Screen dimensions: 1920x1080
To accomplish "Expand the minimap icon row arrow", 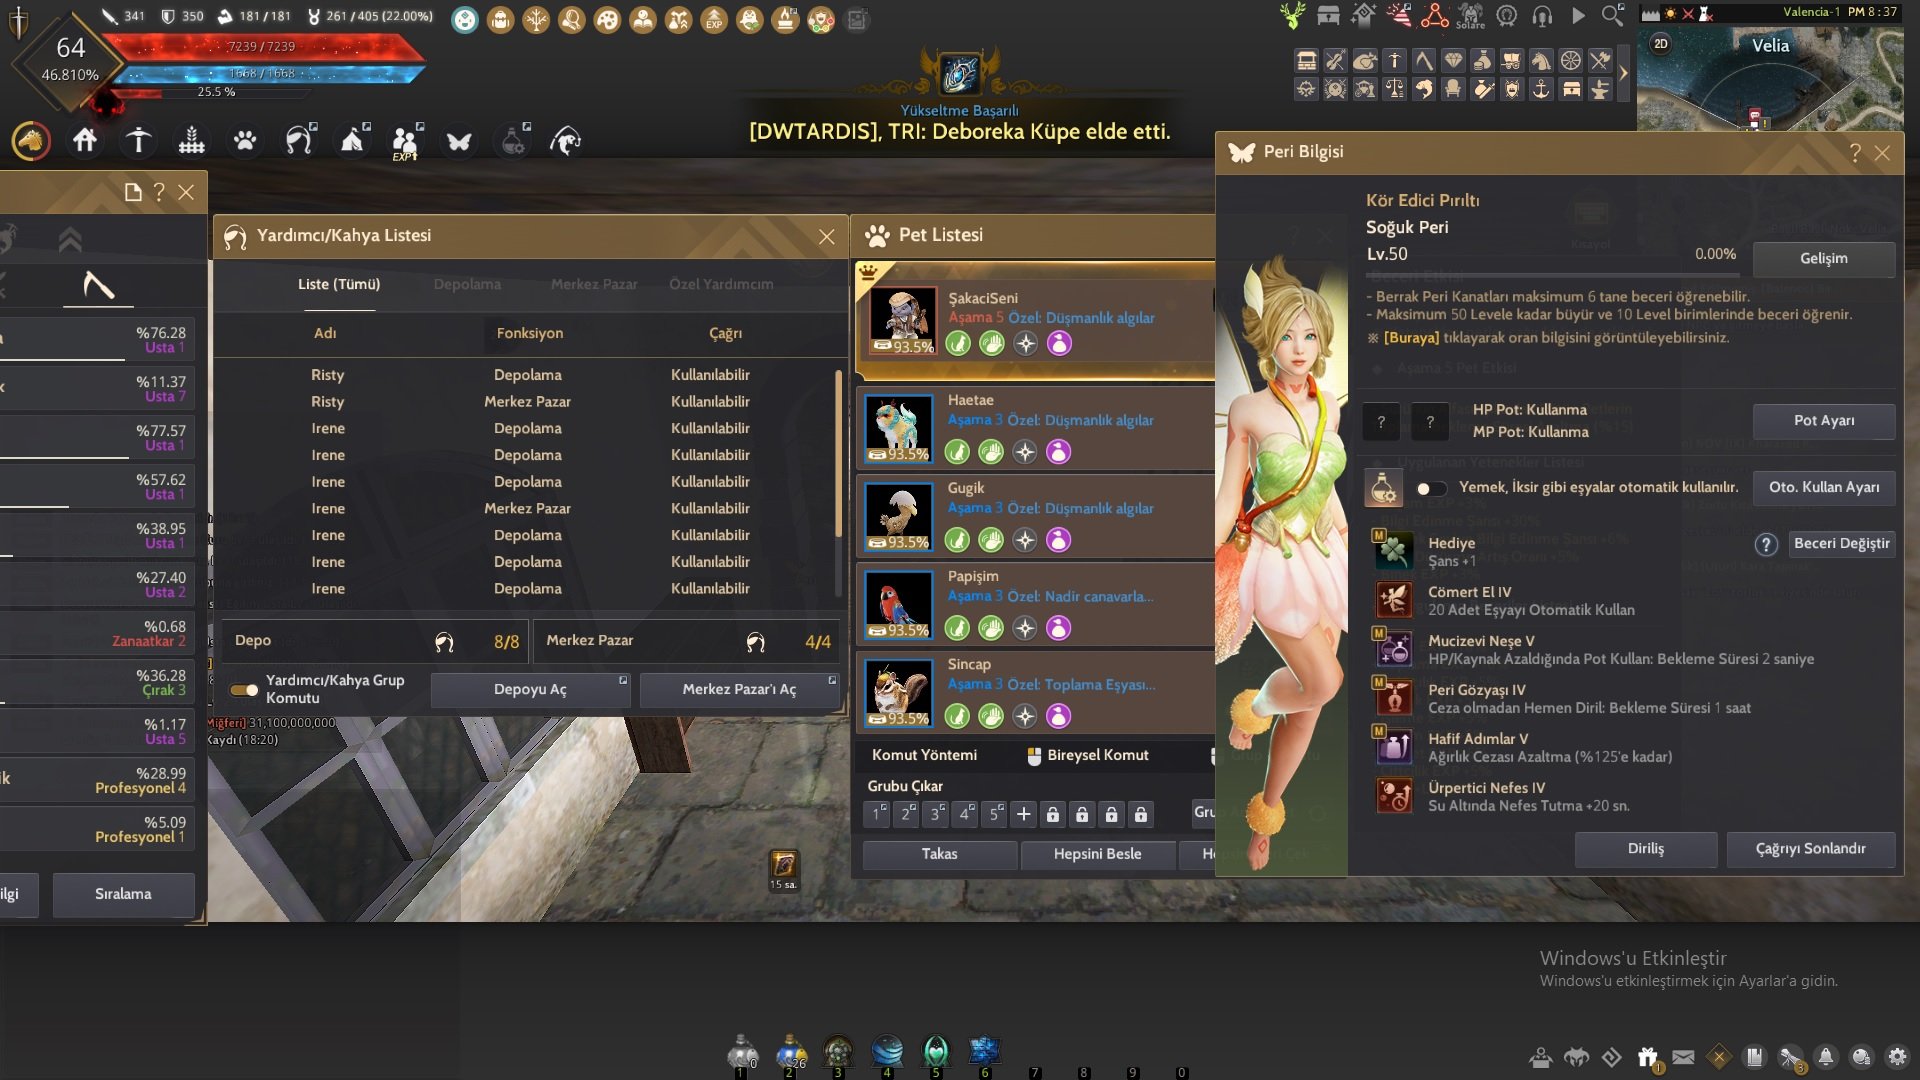I will click(1623, 74).
